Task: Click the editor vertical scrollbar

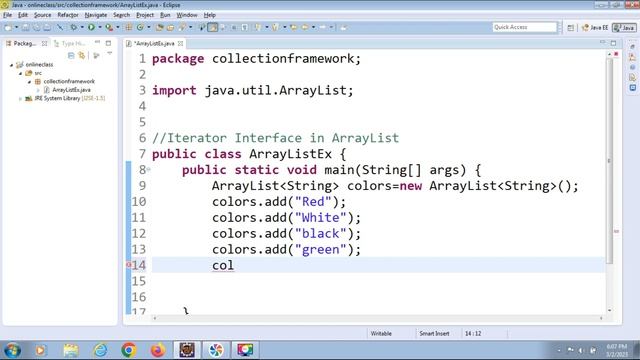Action: coord(610,161)
